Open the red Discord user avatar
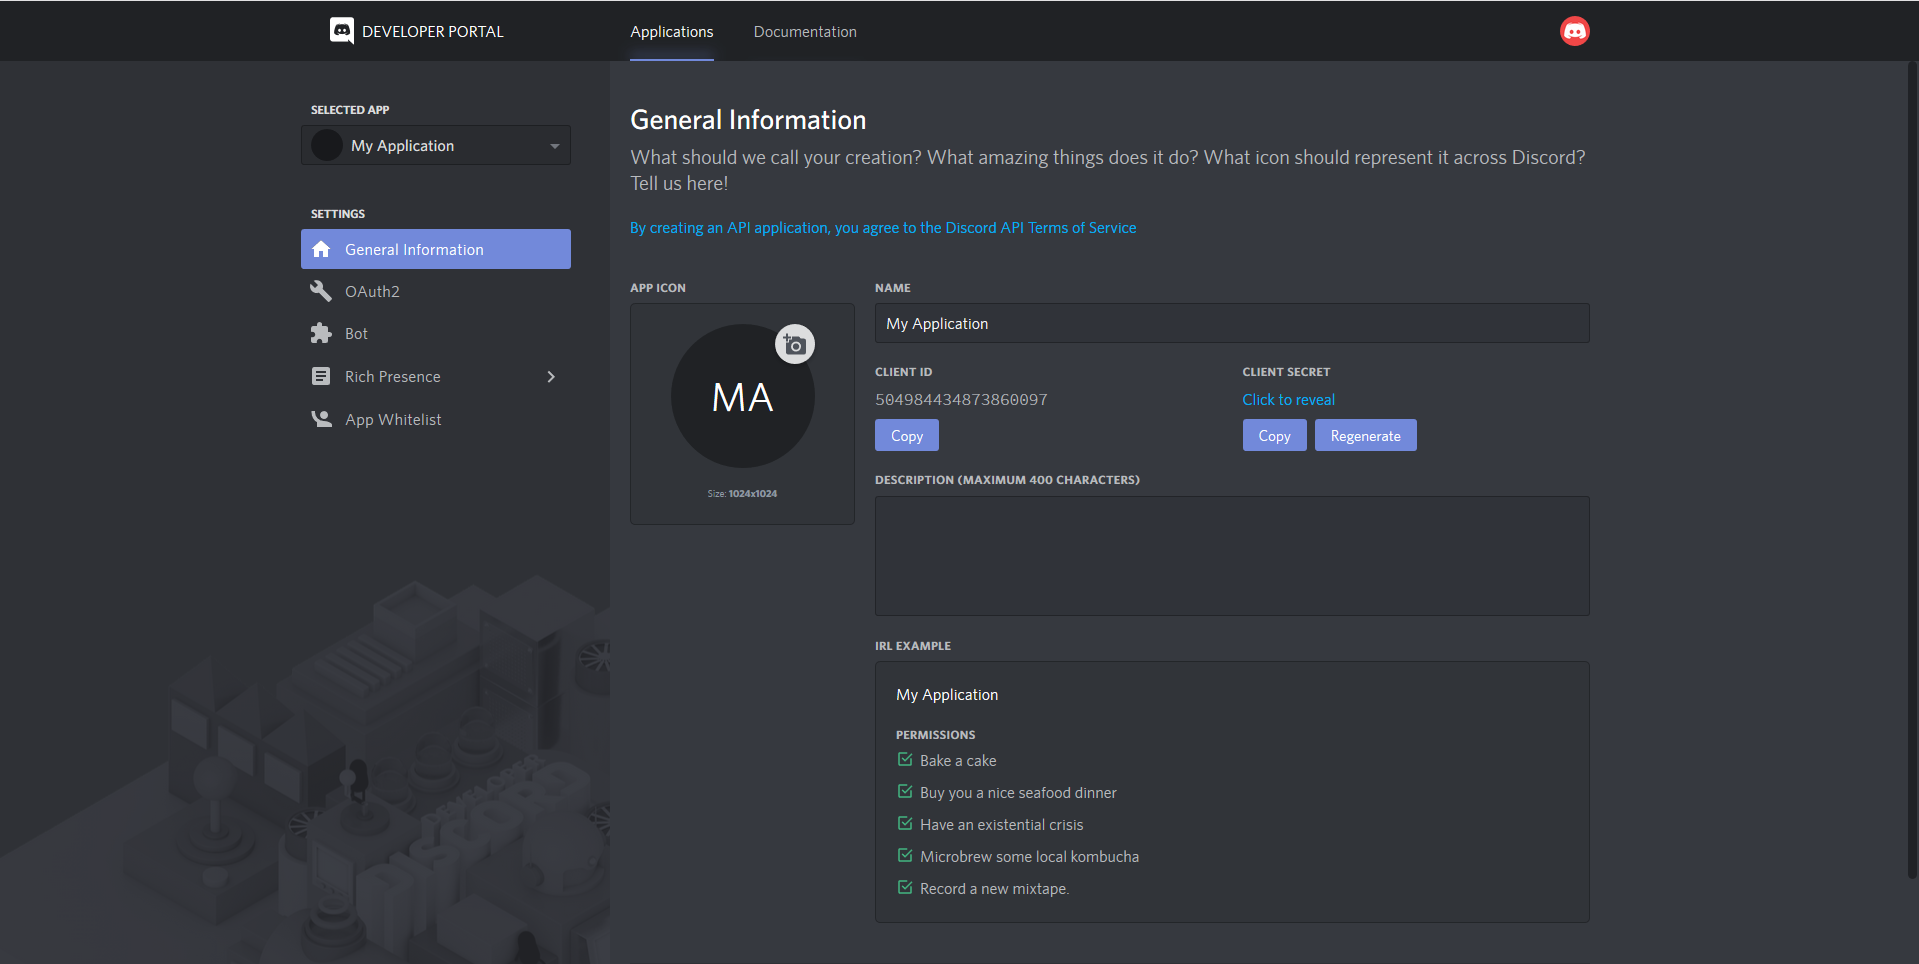Screen dimensions: 1919x964 click(x=1574, y=31)
